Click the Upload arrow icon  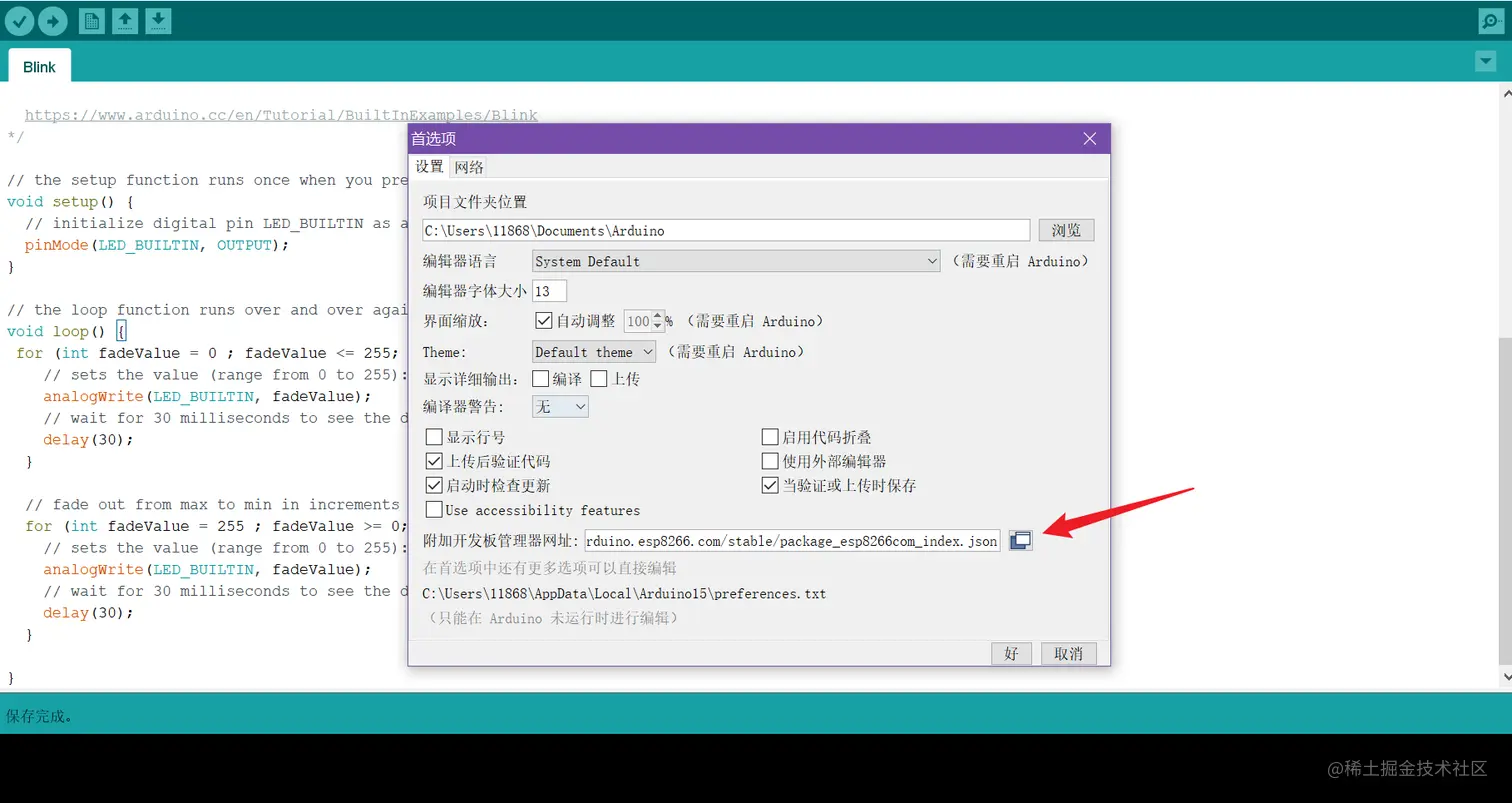tap(53, 20)
